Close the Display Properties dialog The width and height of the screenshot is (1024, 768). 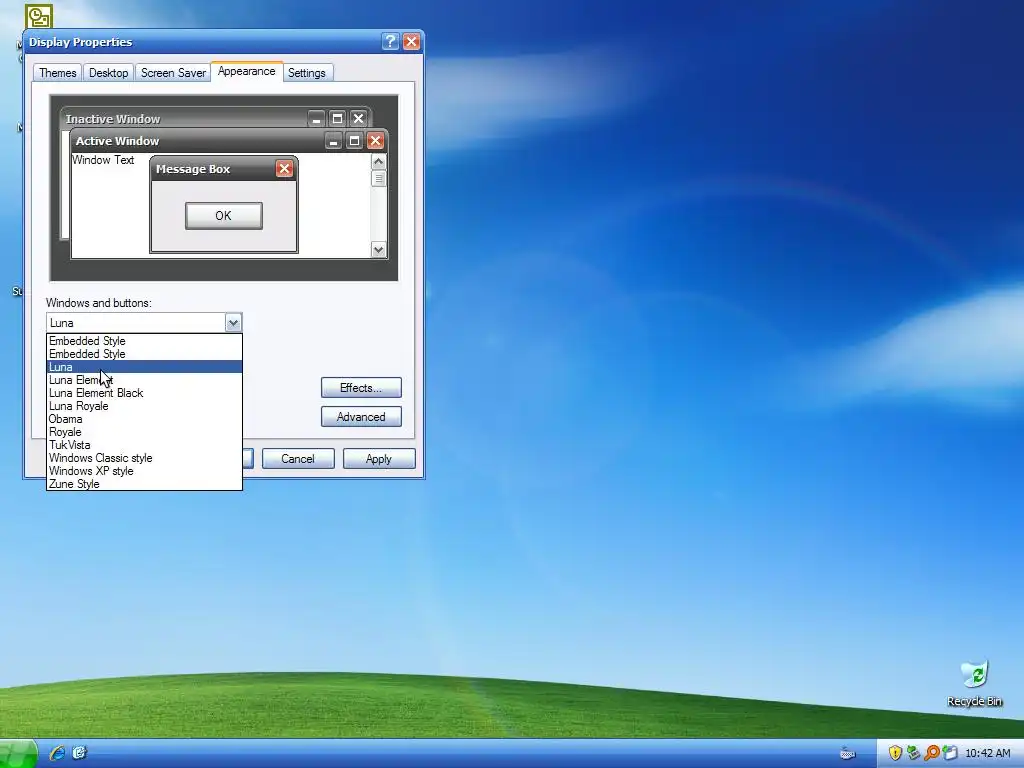click(411, 42)
